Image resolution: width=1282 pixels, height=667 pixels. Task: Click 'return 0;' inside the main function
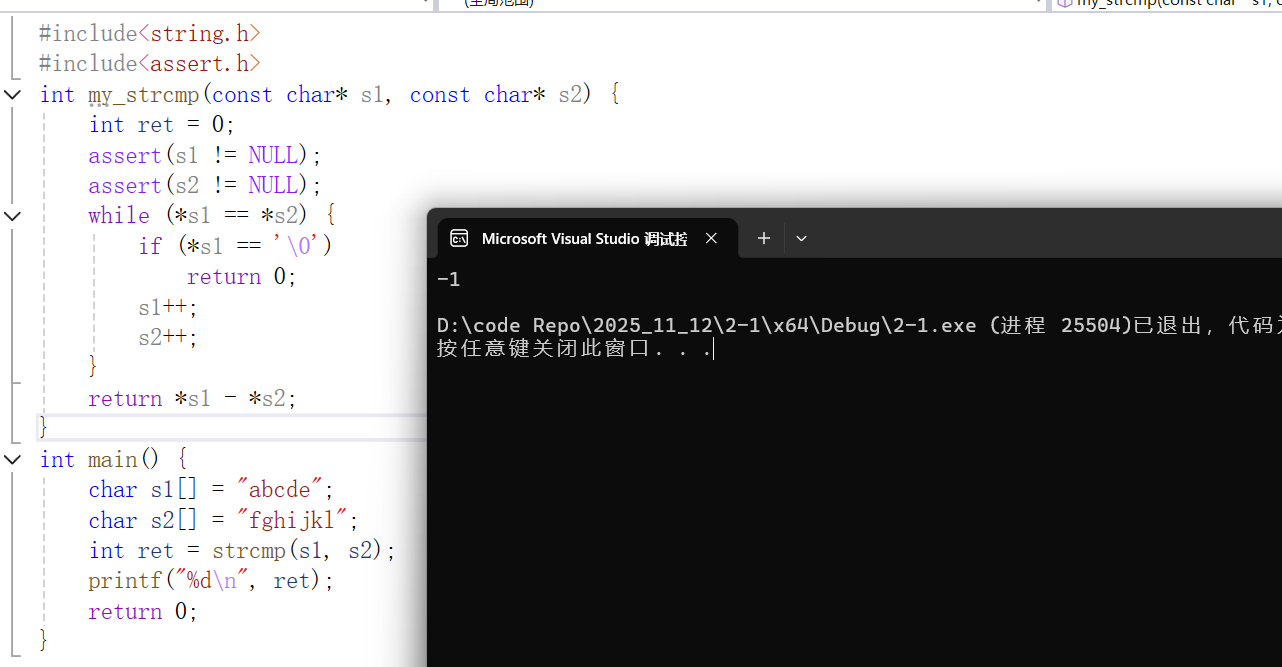[x=143, y=612]
